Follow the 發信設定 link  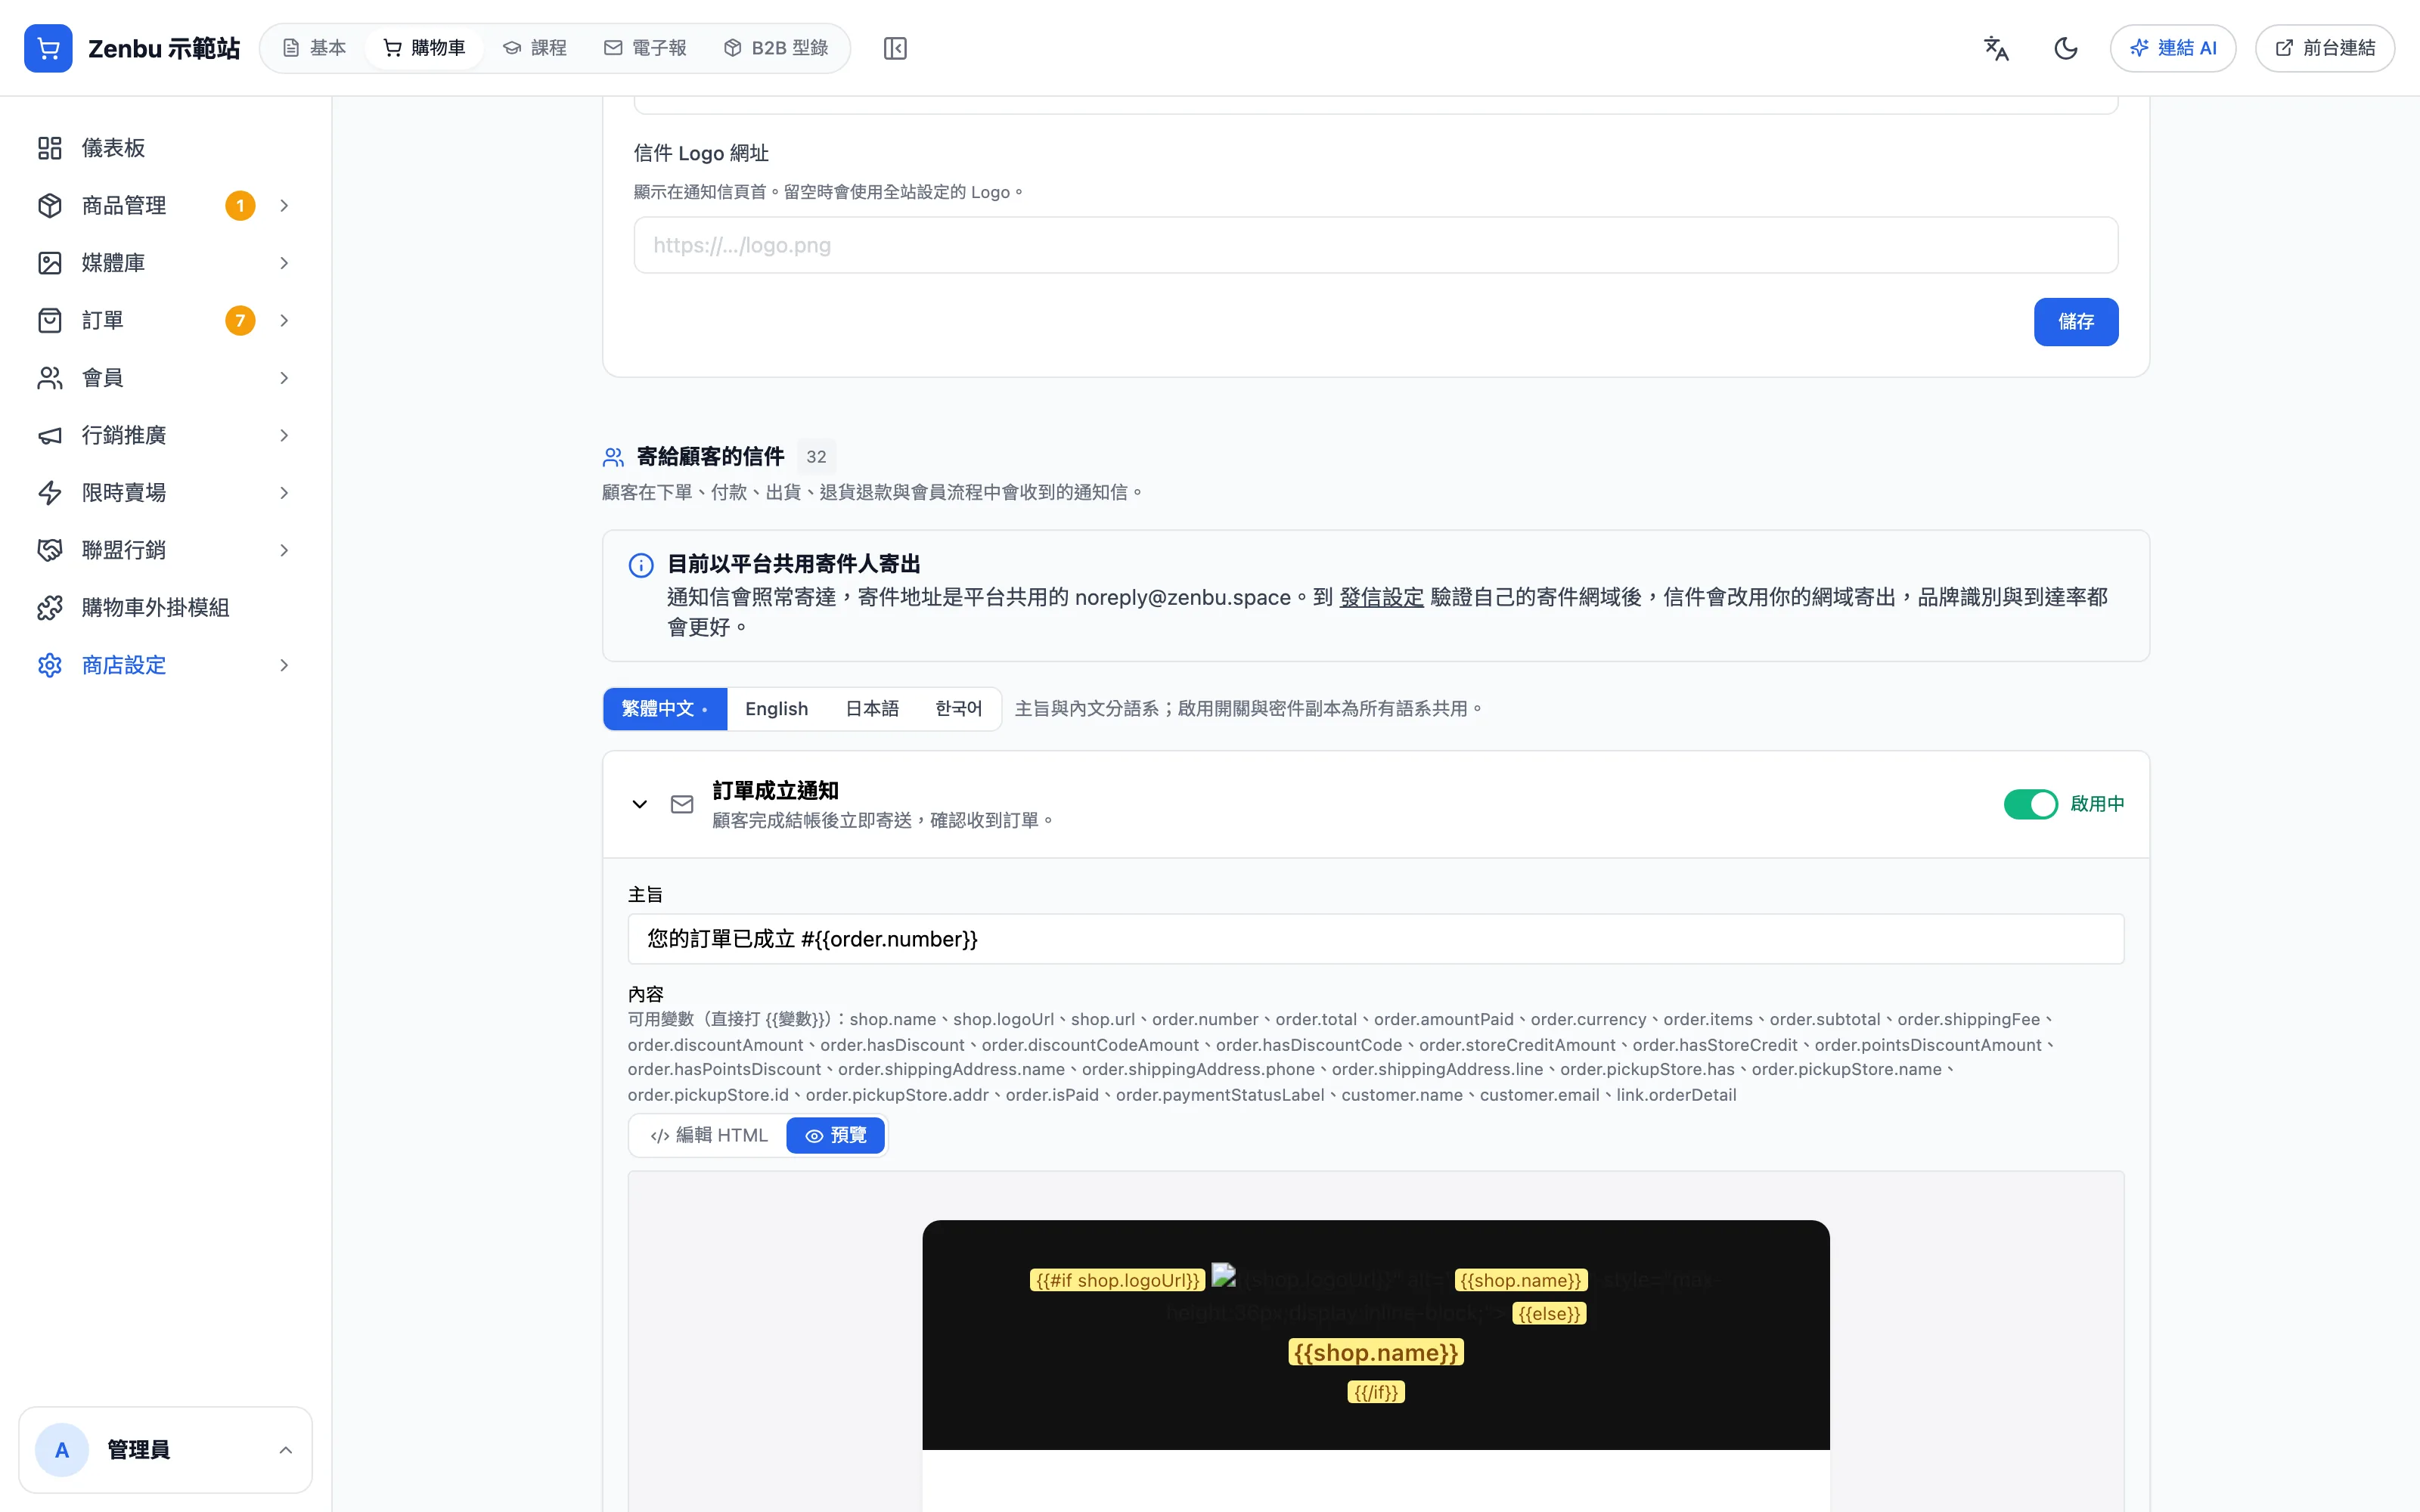coord(1381,597)
